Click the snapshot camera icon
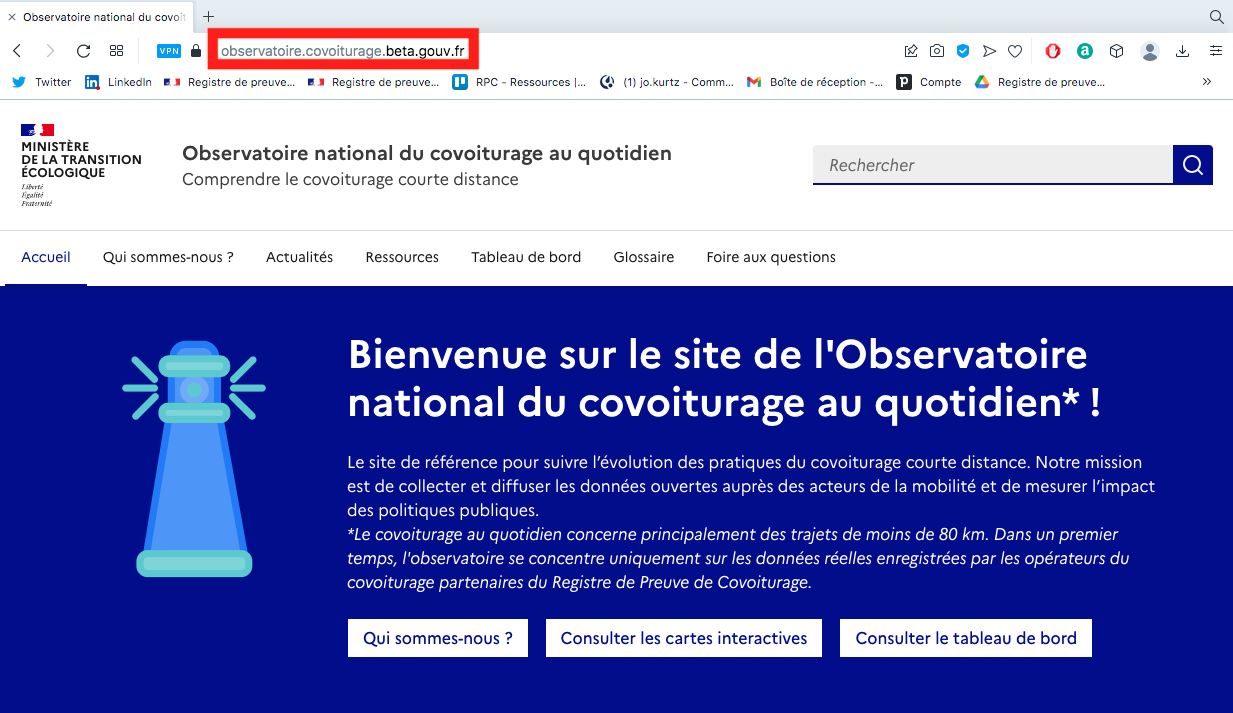Viewport: 1233px width, 713px height. (937, 51)
